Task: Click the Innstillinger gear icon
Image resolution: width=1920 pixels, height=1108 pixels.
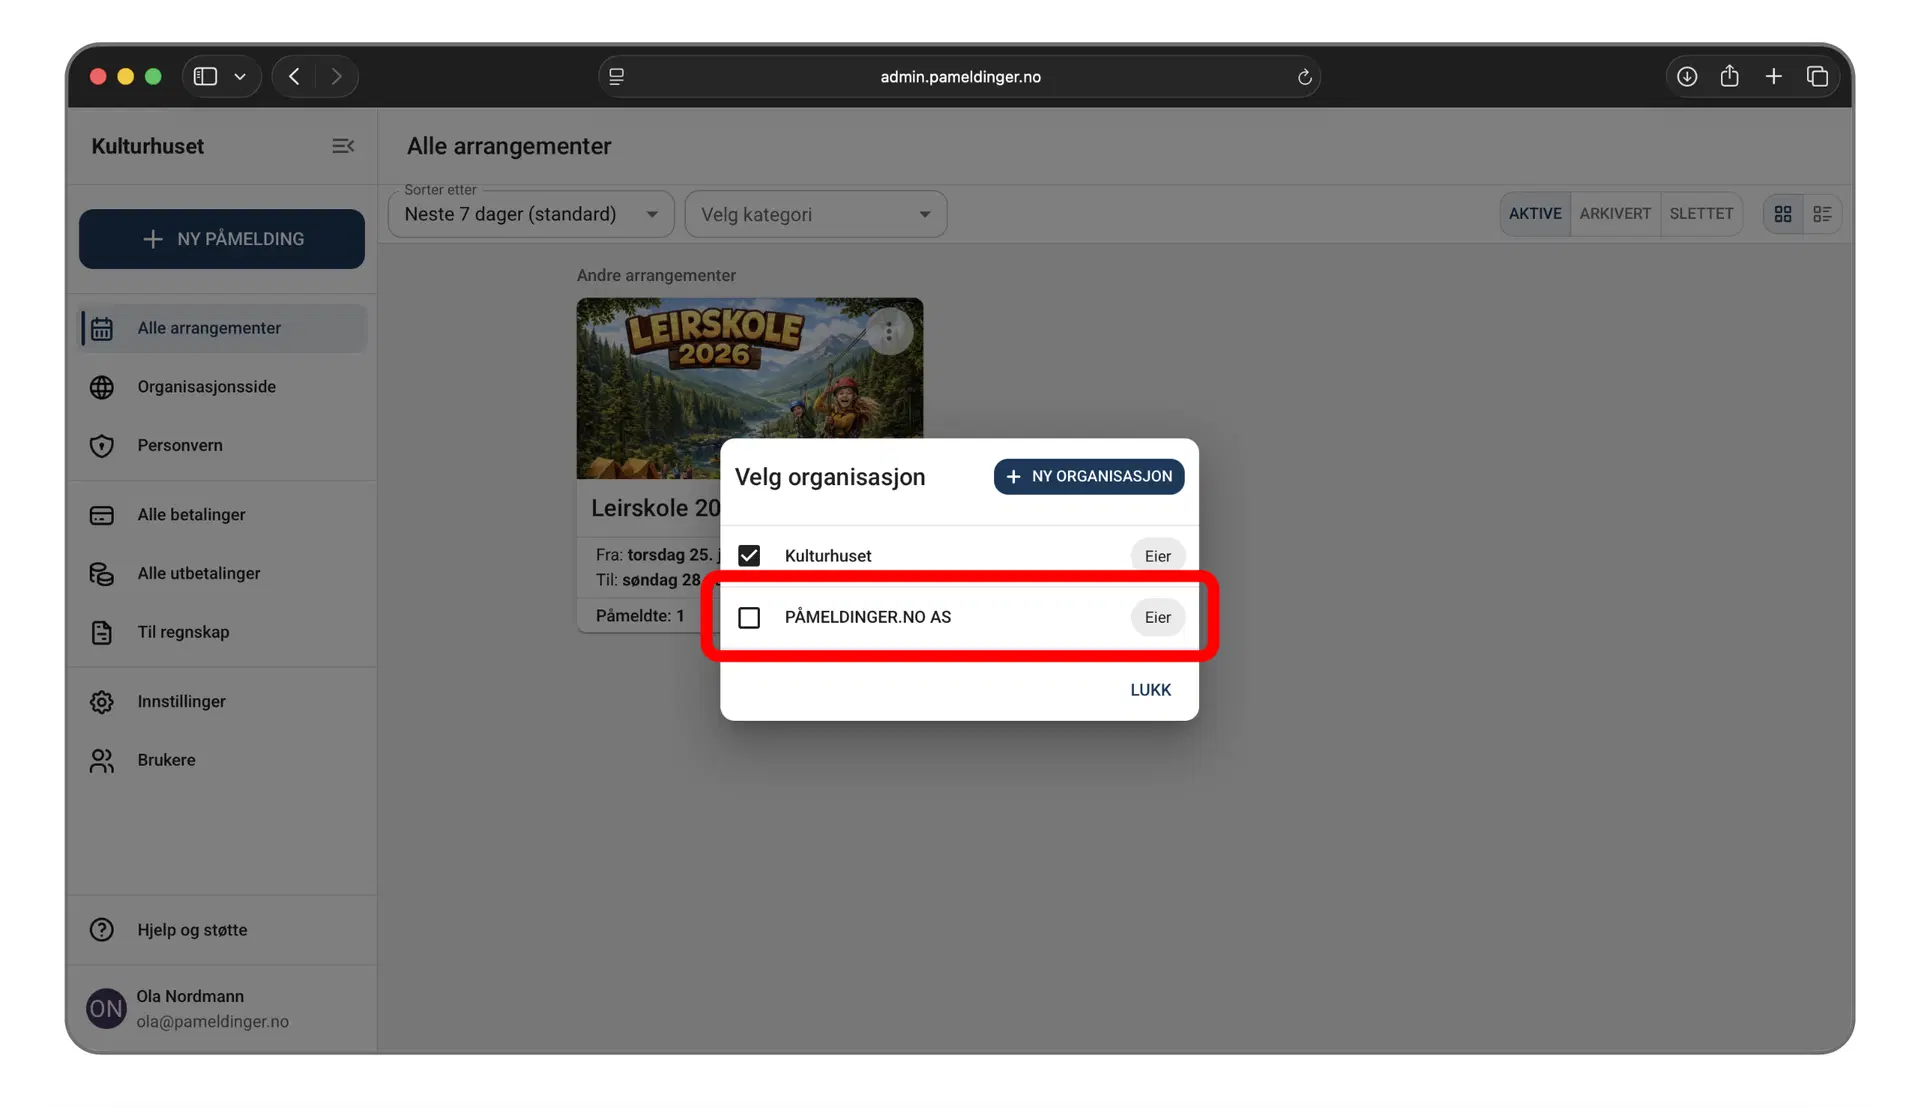Action: (102, 702)
